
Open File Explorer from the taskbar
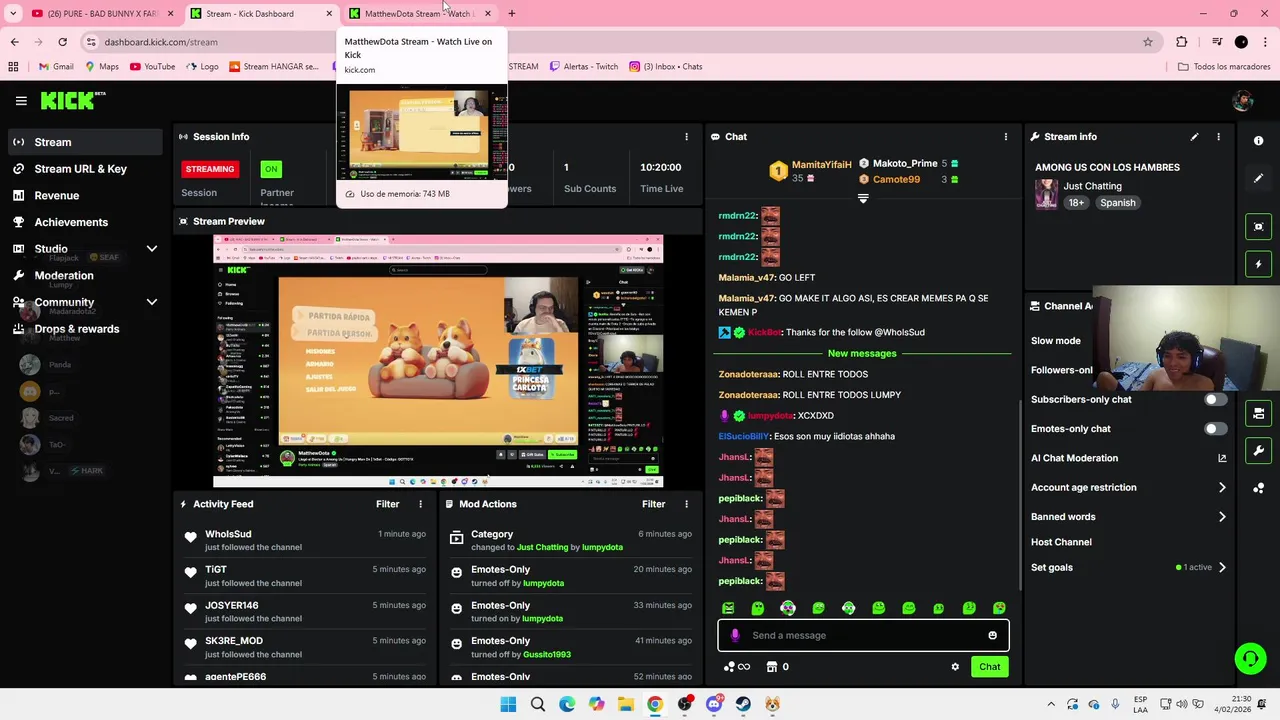[626, 704]
